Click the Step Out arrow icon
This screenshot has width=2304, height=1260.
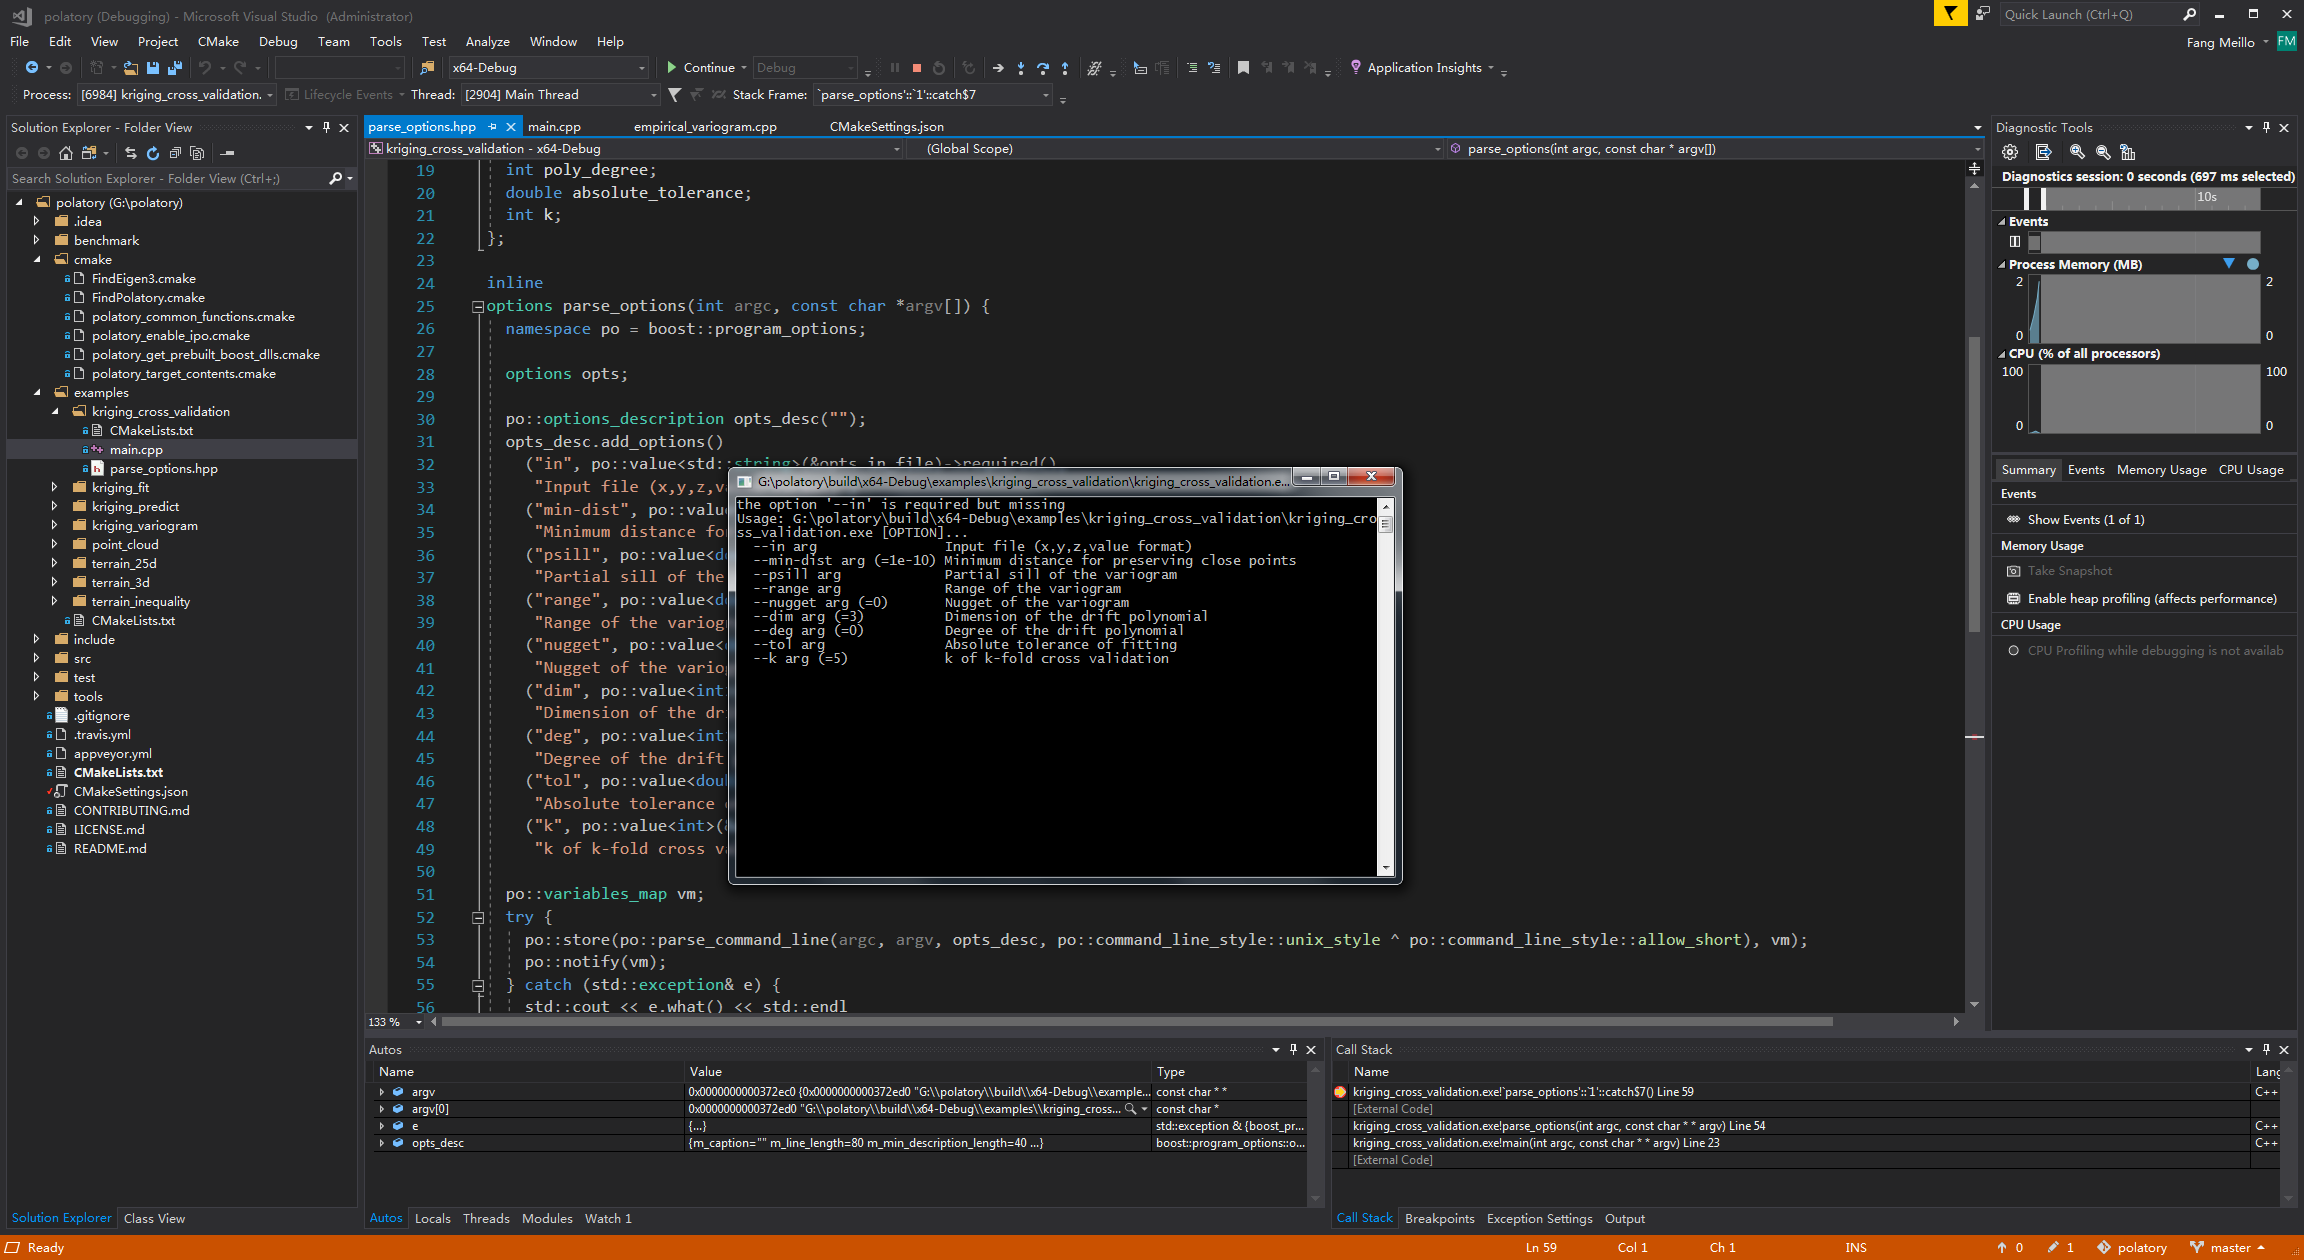pos(1065,68)
